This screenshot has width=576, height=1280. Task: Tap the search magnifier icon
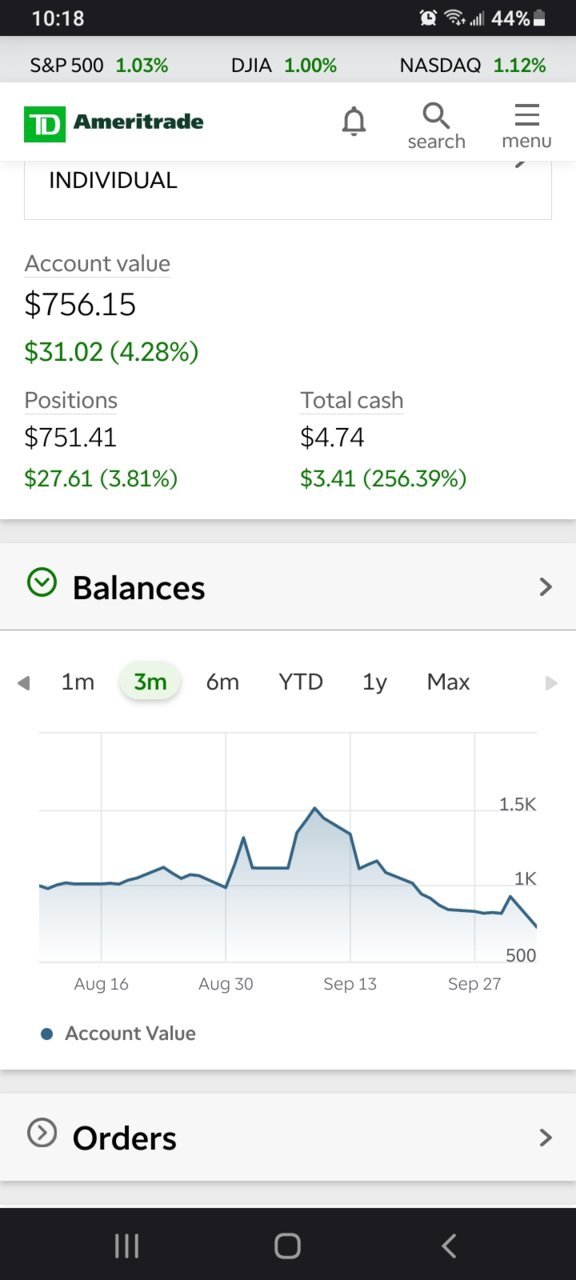436,125
